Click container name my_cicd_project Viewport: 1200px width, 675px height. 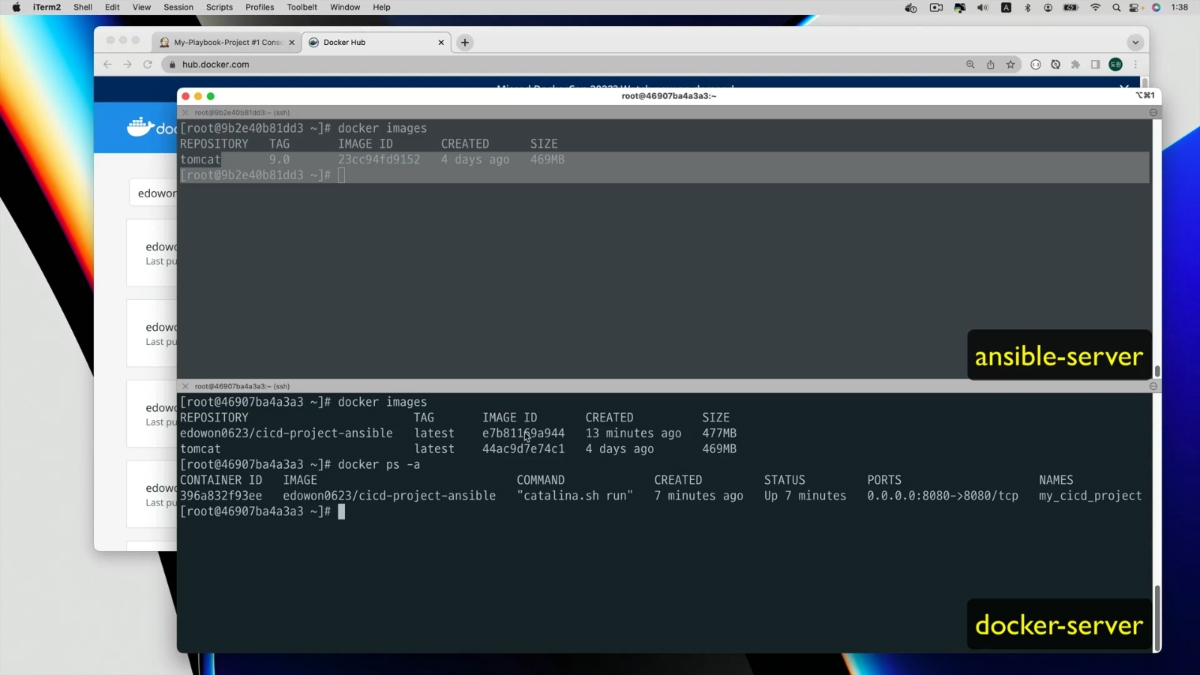1090,496
